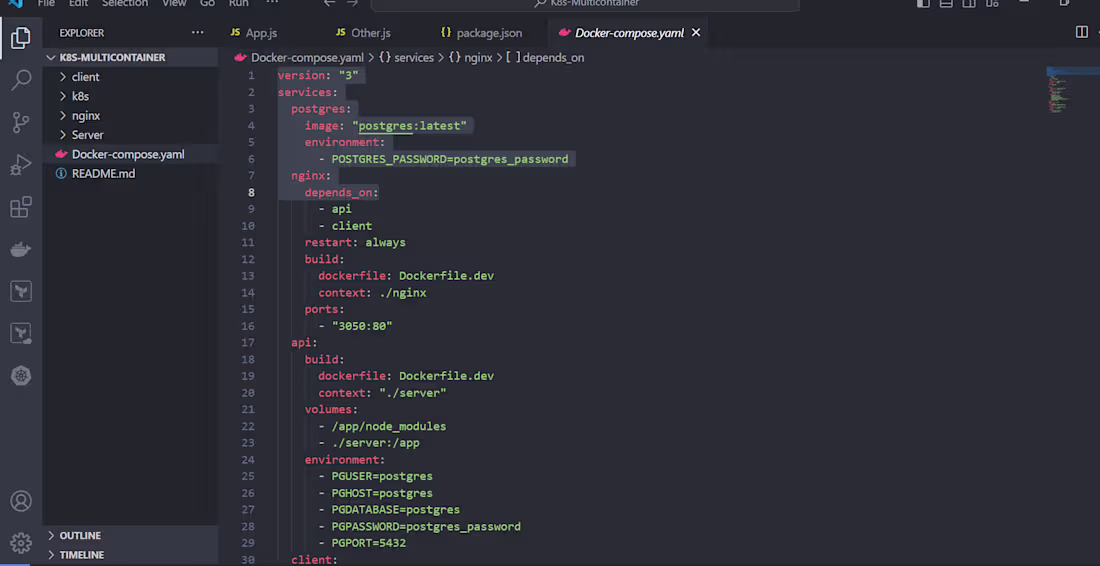Switch to the App.js tab
This screenshot has height=566, width=1100.
[x=257, y=33]
